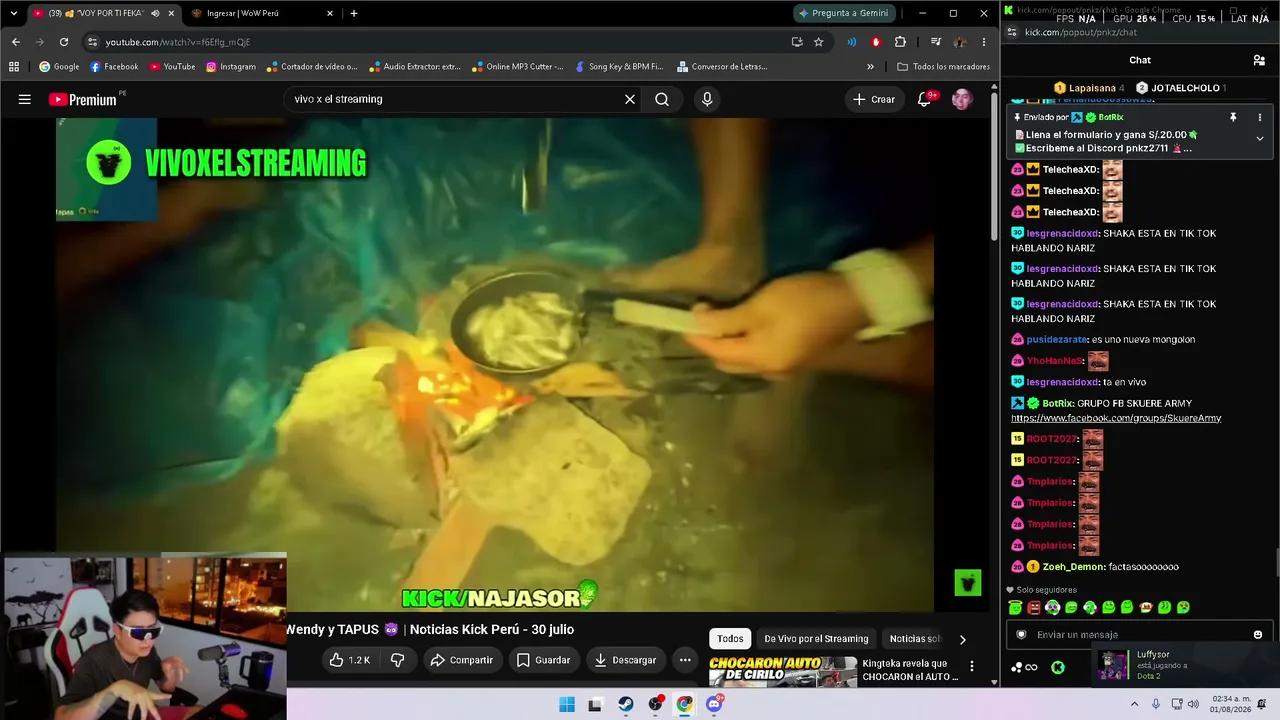1280x720 pixels.
Task: Show next filter chips with arrow
Action: point(963,639)
